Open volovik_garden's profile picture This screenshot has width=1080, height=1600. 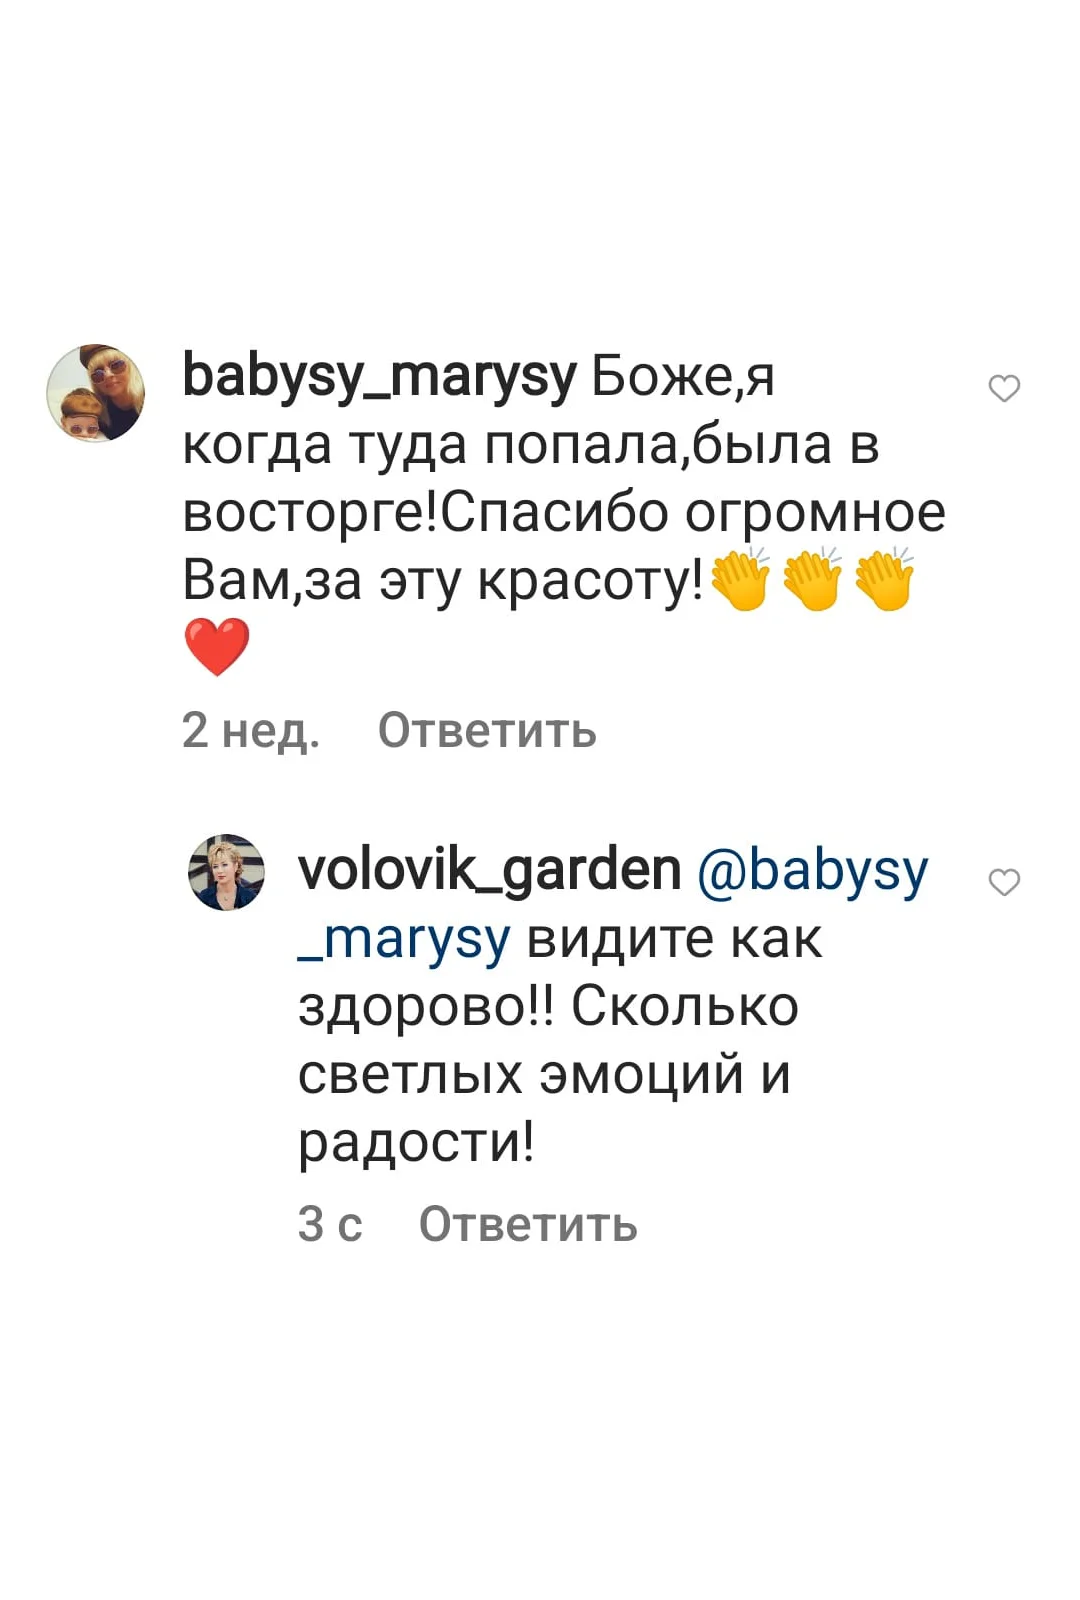(227, 872)
